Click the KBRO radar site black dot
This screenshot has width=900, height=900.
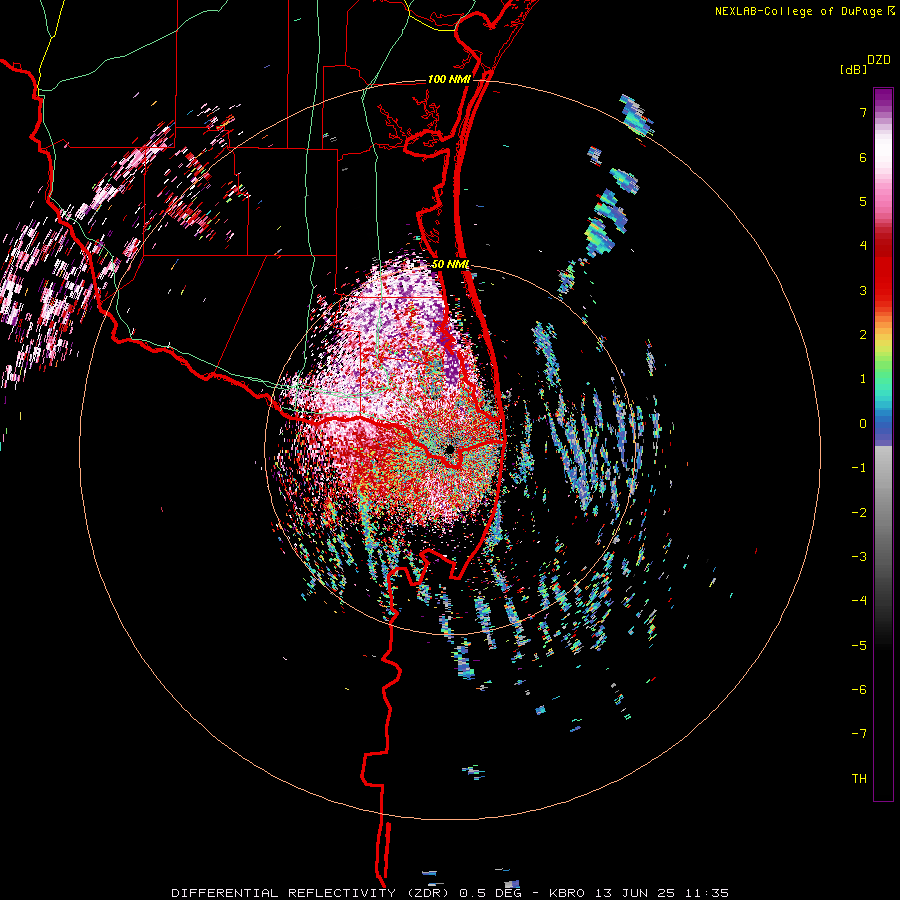tap(449, 449)
